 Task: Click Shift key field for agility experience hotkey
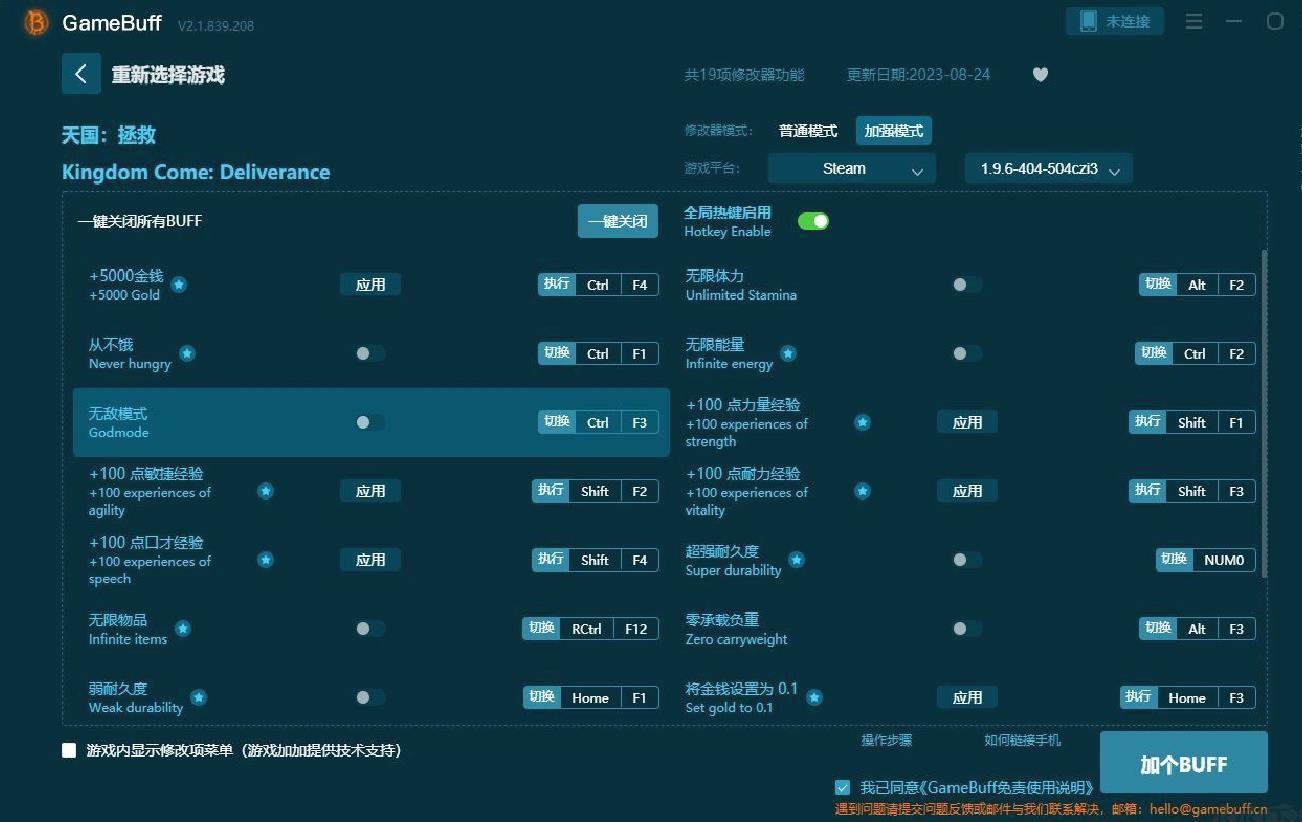595,491
